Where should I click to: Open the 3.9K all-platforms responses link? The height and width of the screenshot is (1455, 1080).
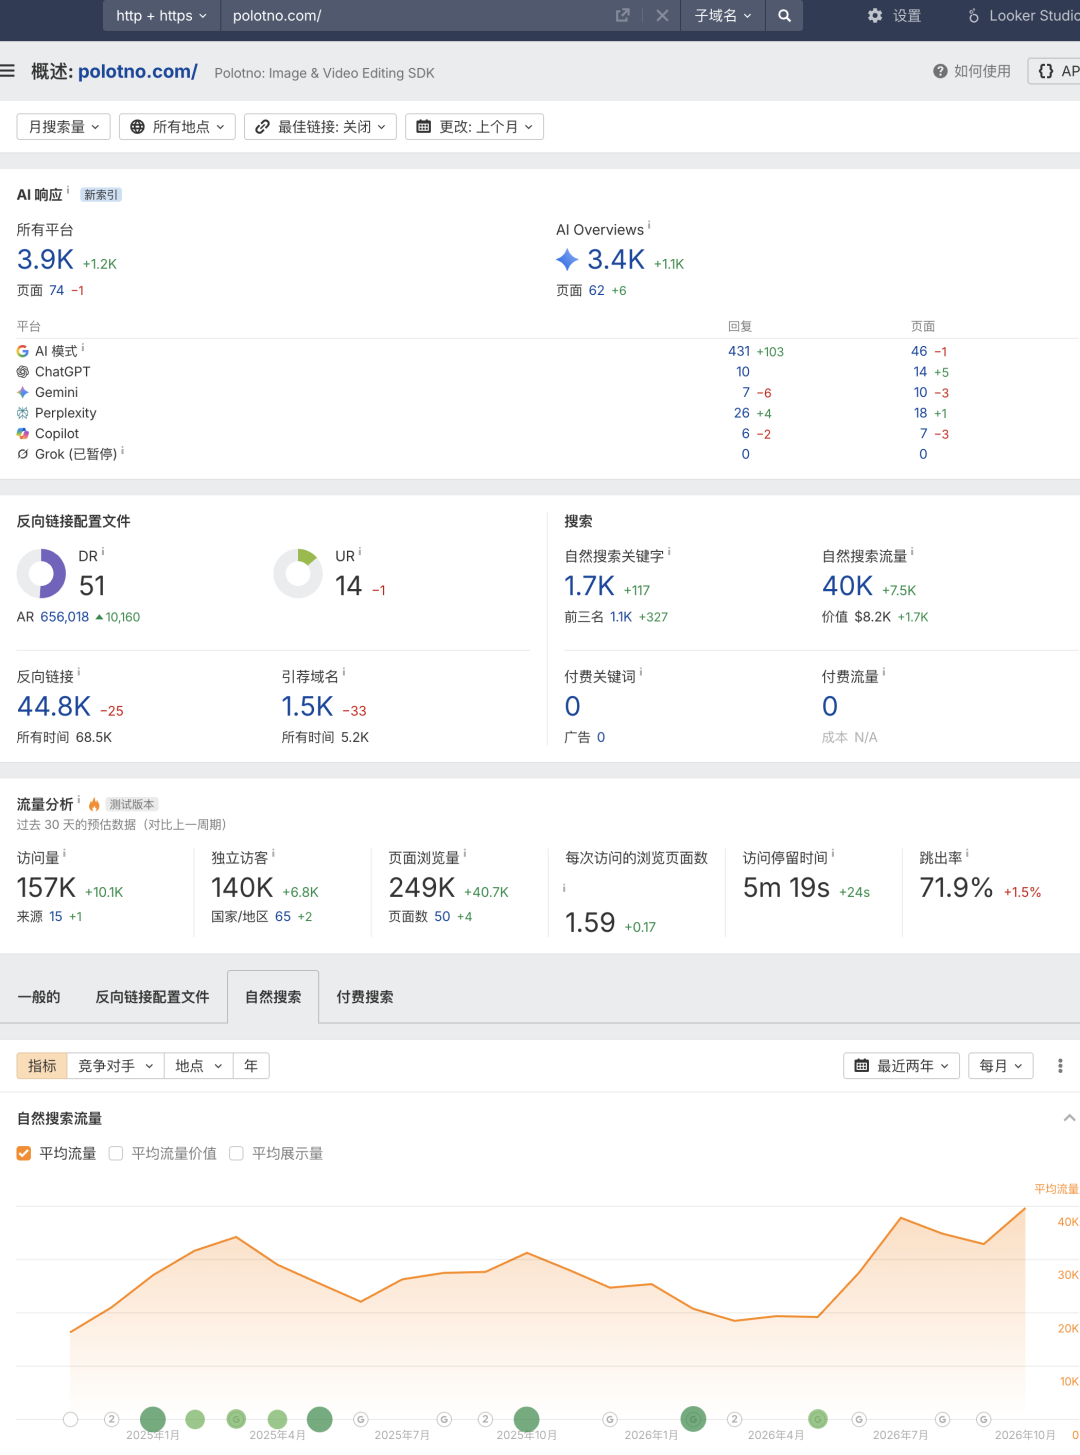coord(45,260)
